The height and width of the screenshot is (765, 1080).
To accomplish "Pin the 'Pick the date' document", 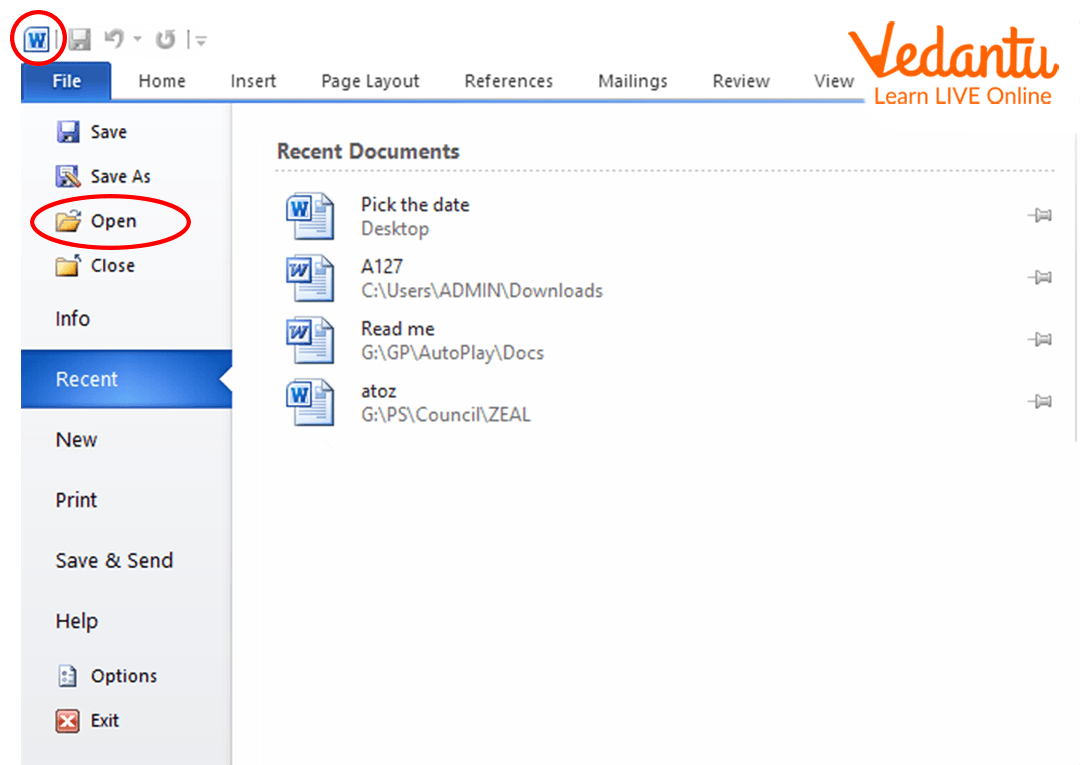I will pyautogui.click(x=1040, y=216).
